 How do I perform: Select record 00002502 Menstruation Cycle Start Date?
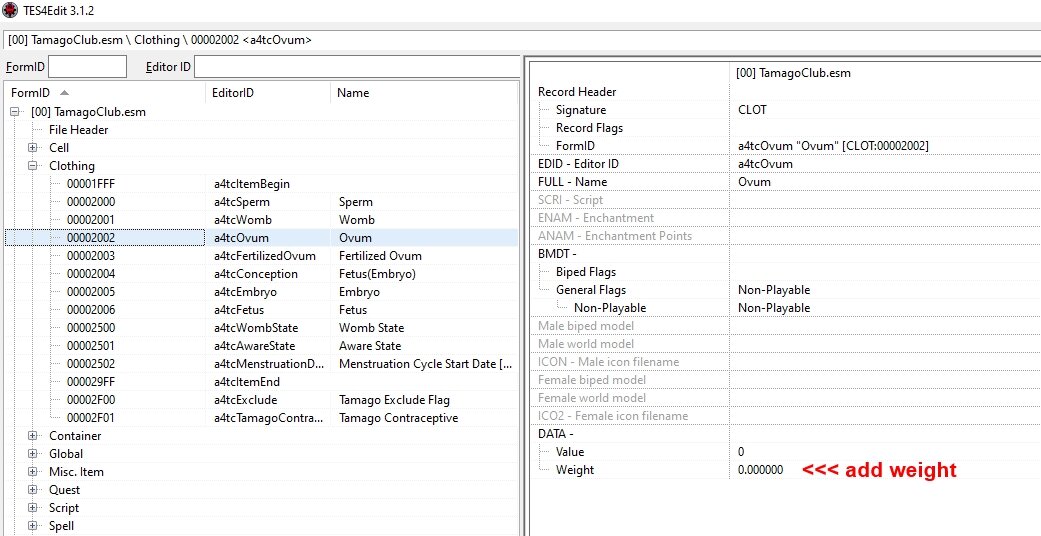(x=262, y=363)
